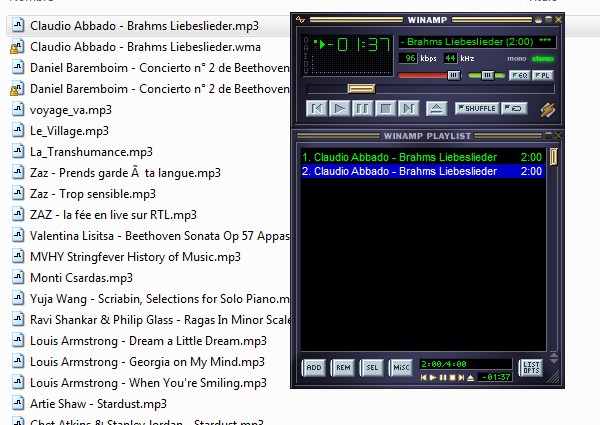Click the playlist mini Eject button

[x=471, y=378]
